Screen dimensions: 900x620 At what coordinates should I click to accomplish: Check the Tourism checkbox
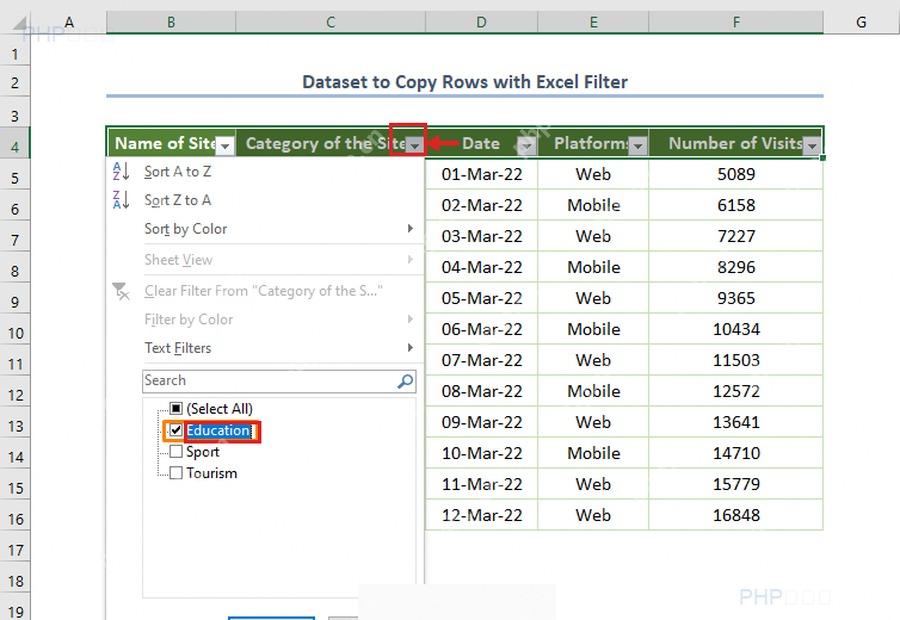pyautogui.click(x=176, y=472)
